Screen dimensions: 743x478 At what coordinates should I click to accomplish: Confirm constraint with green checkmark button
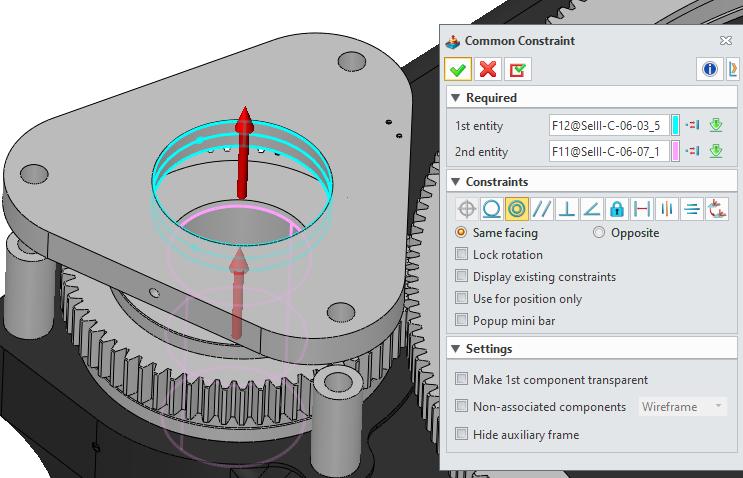459,69
